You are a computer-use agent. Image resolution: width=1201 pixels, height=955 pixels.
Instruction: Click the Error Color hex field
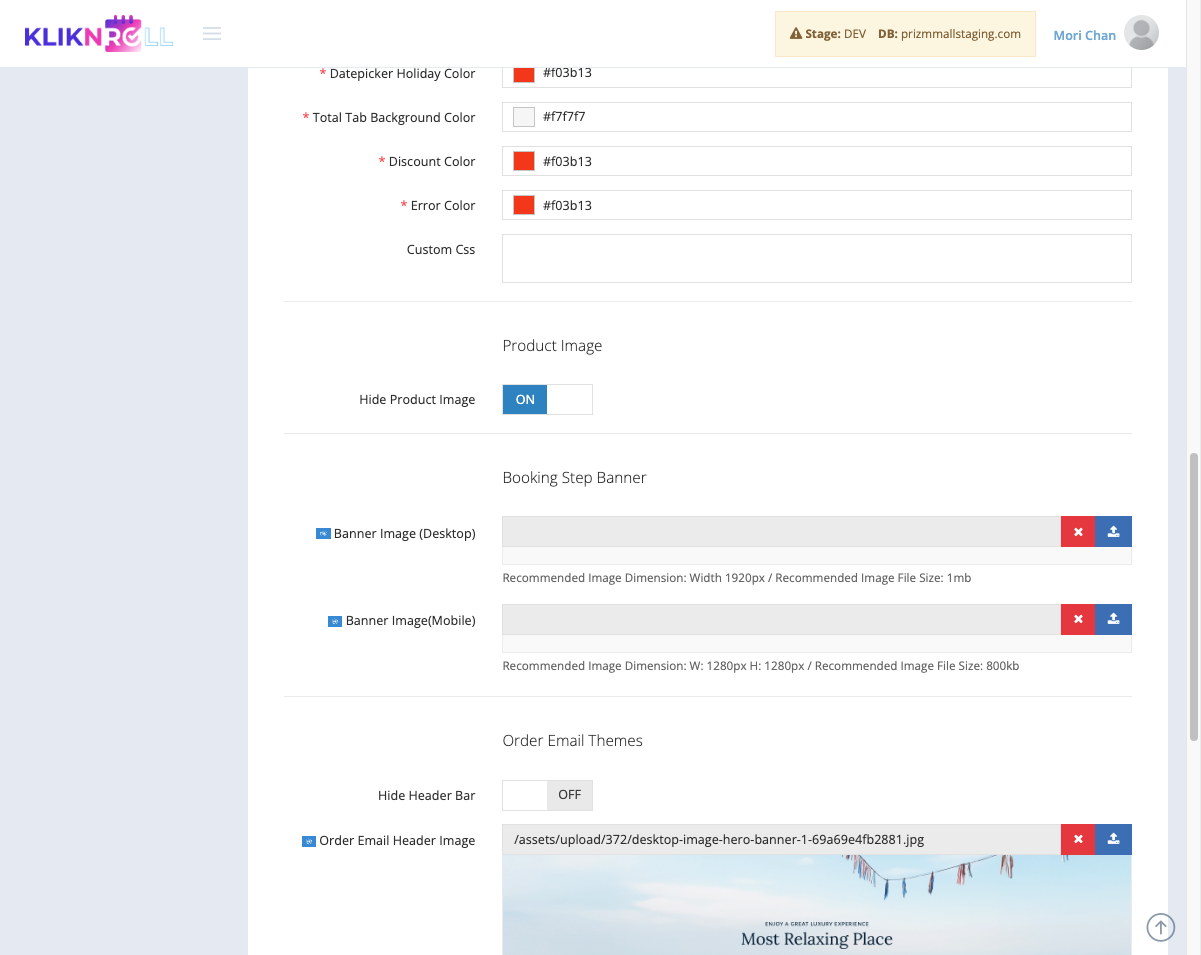[816, 205]
